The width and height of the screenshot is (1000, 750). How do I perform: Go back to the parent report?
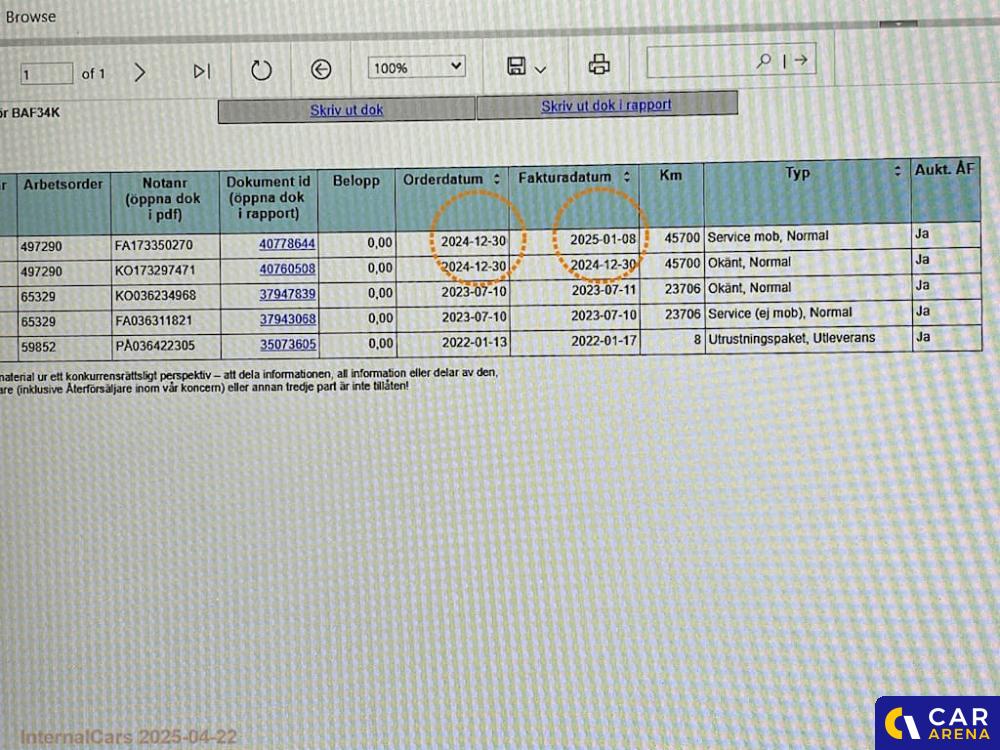coord(320,69)
